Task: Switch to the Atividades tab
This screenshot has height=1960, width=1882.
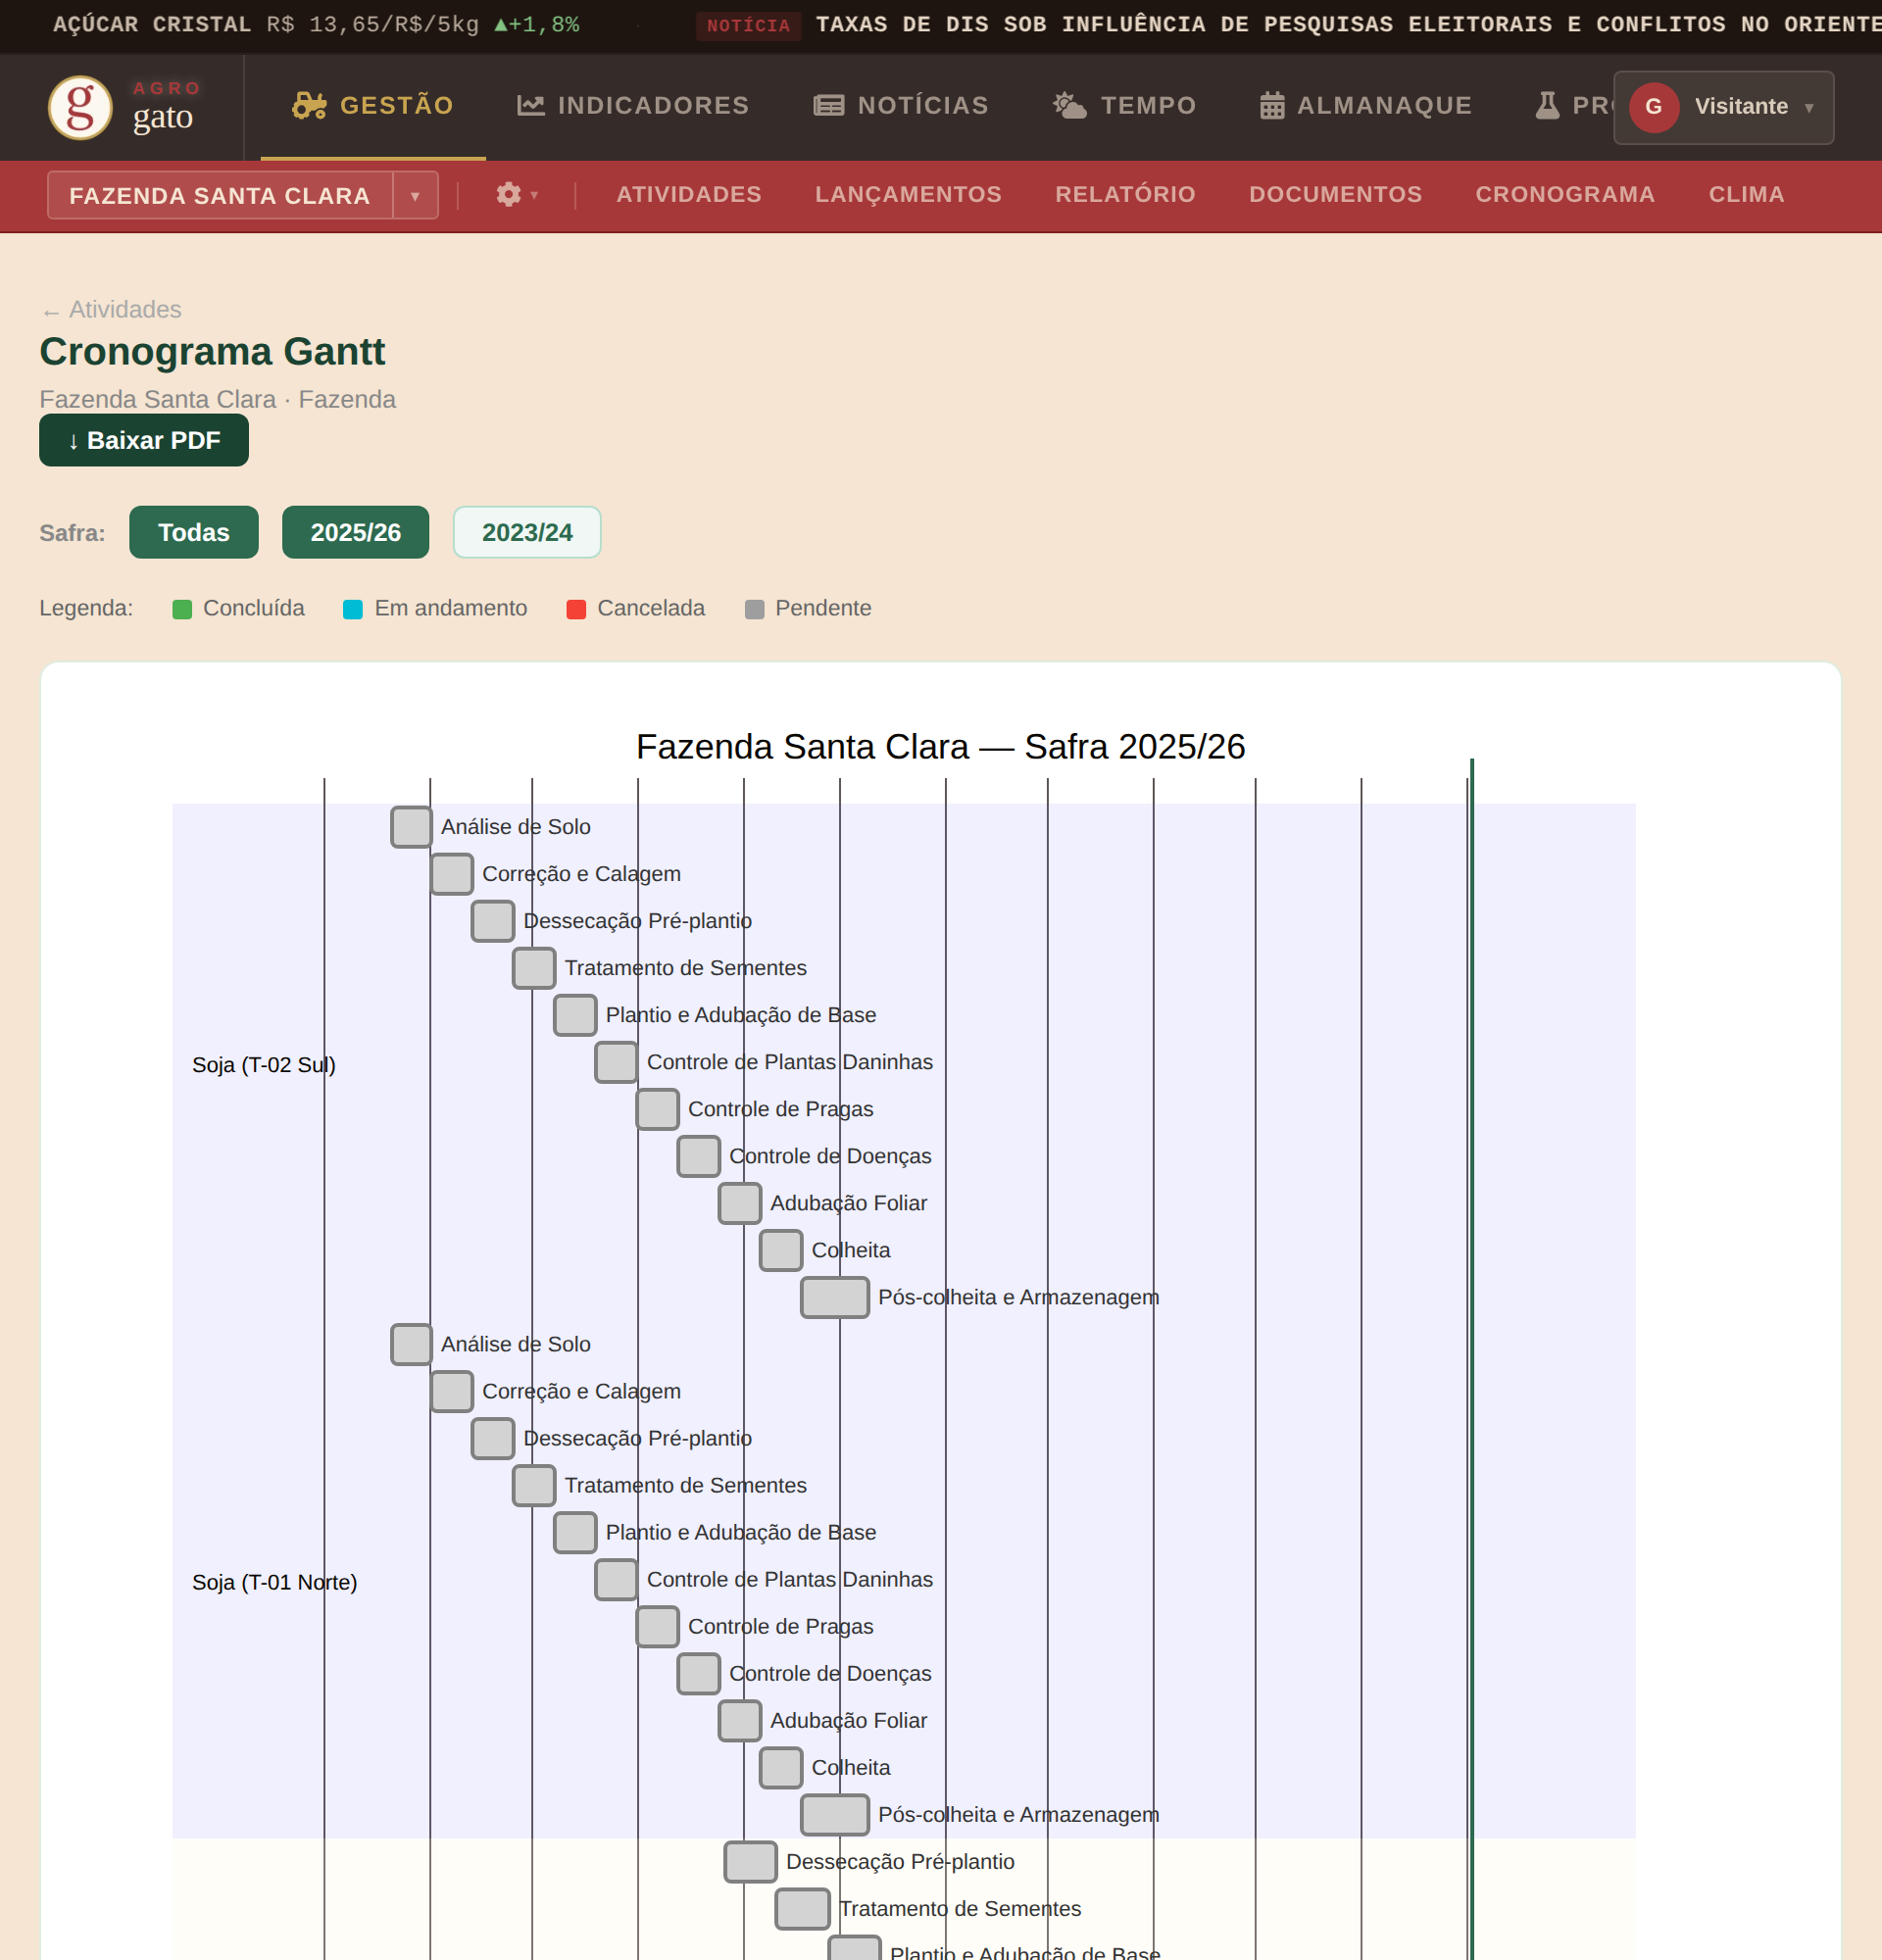Action: click(x=689, y=194)
